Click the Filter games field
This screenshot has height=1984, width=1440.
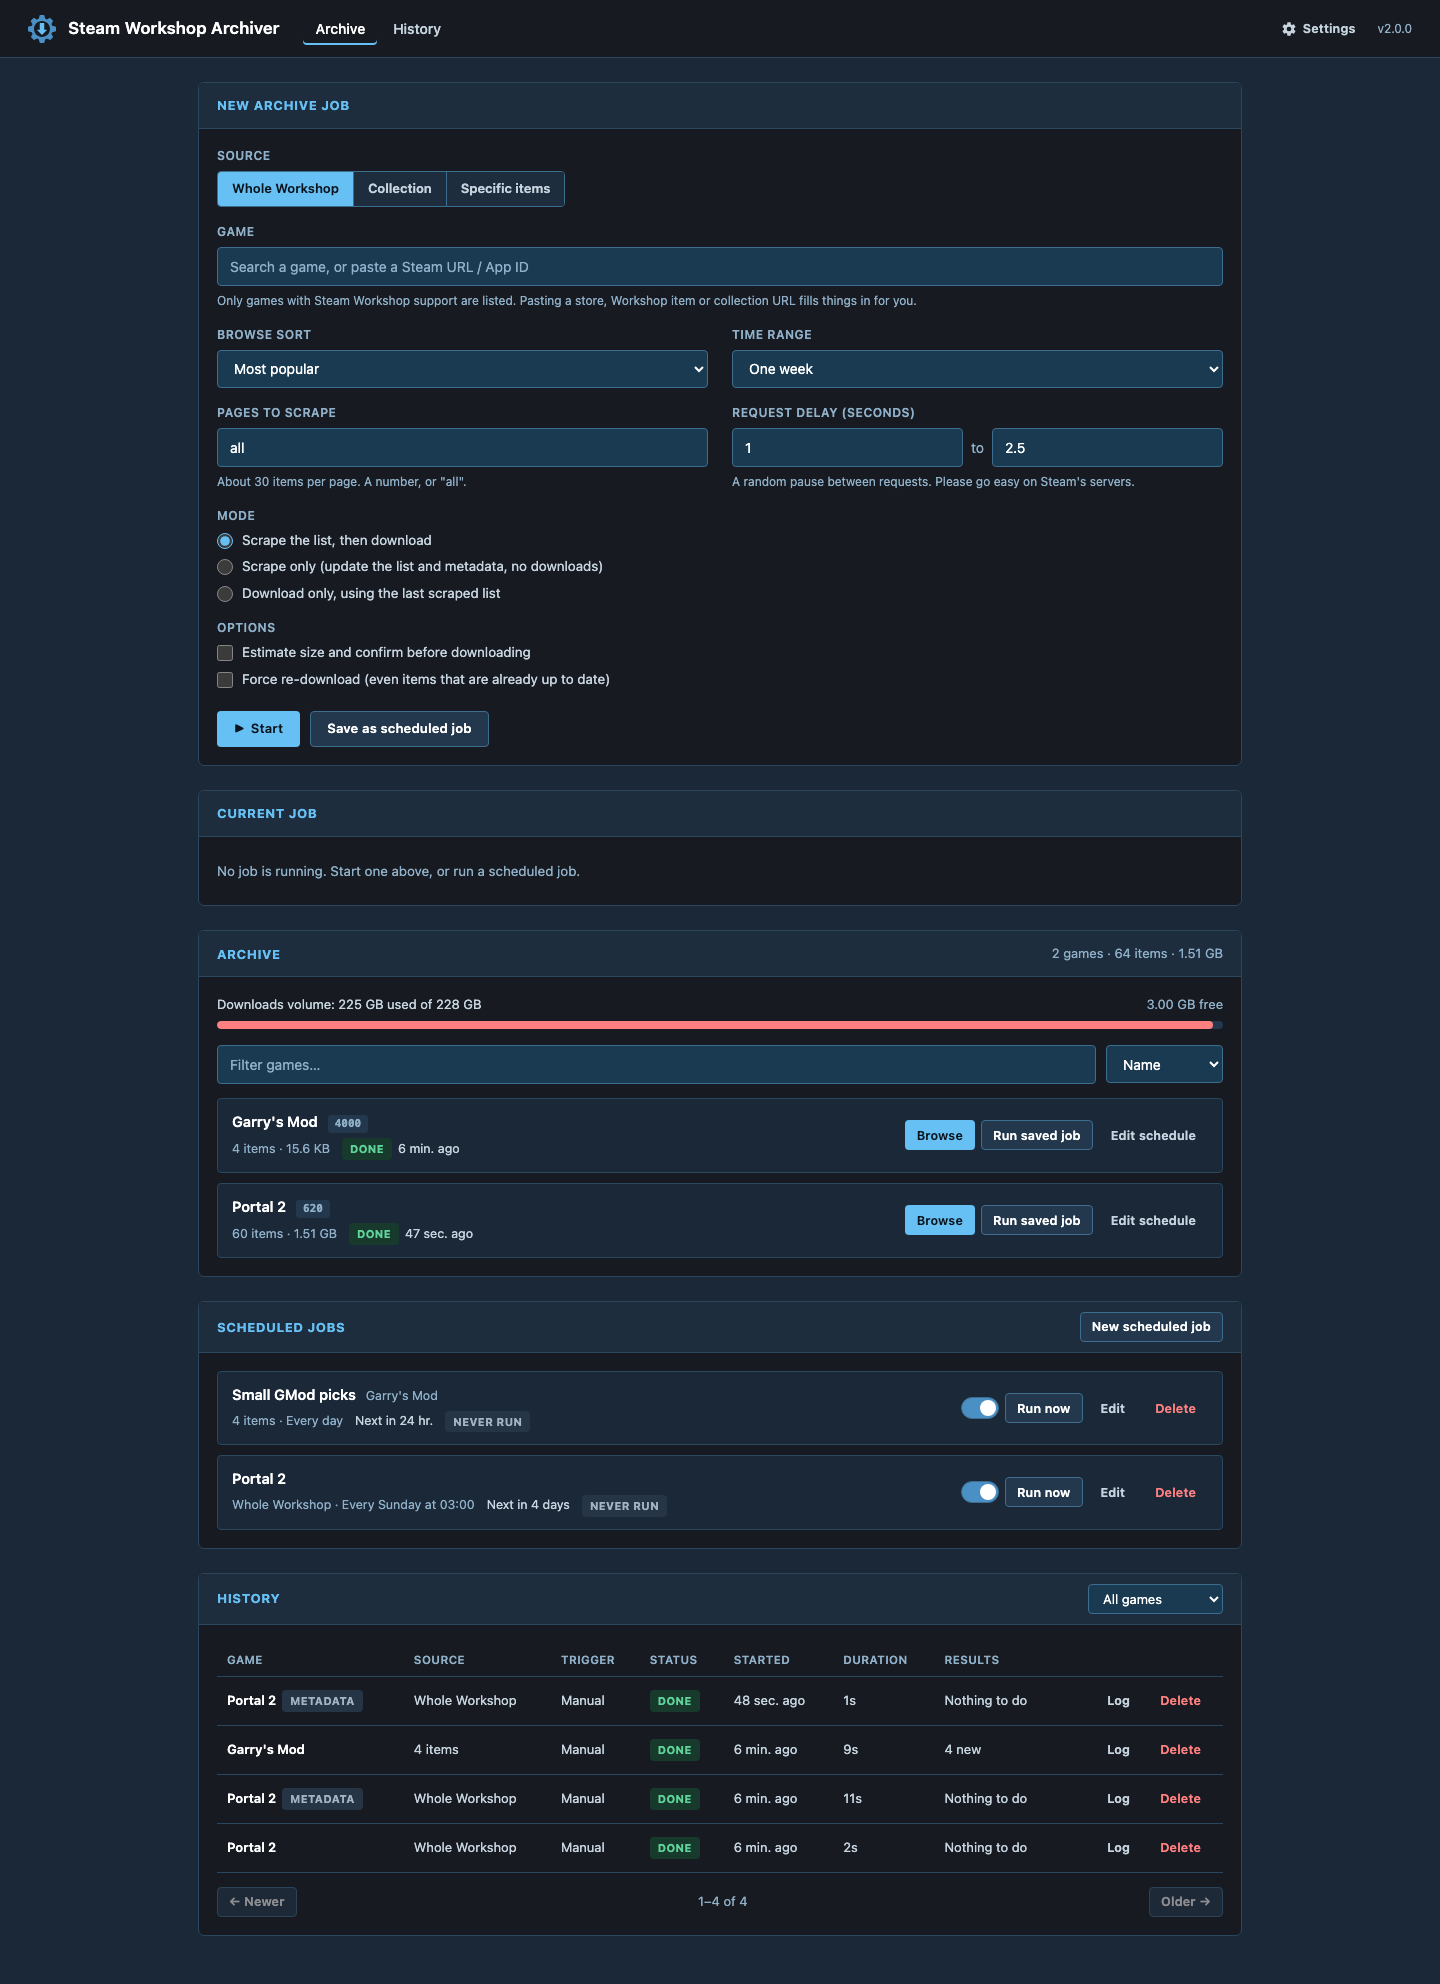click(656, 1065)
